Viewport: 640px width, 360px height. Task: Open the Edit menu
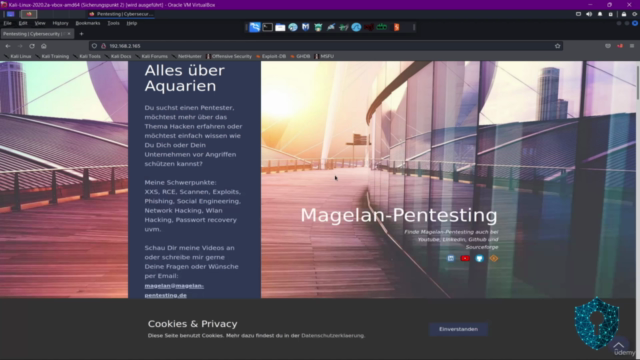point(23,23)
